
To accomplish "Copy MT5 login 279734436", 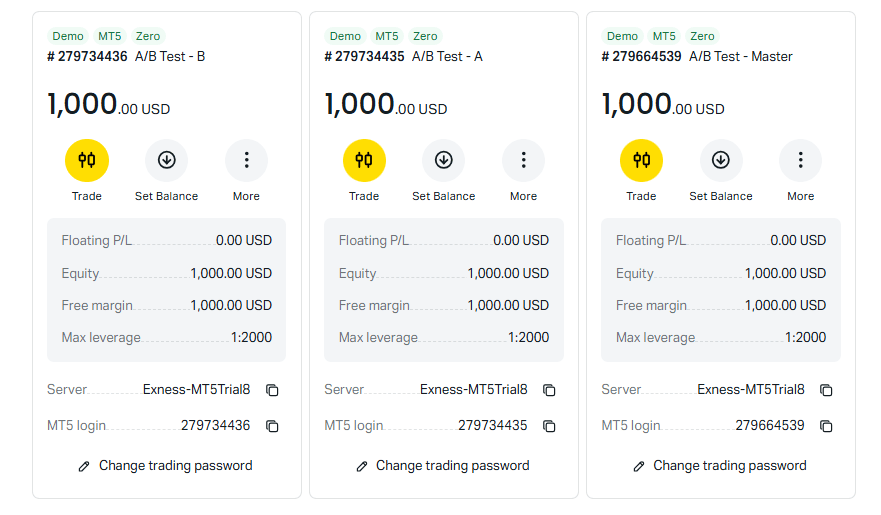I will point(272,426).
